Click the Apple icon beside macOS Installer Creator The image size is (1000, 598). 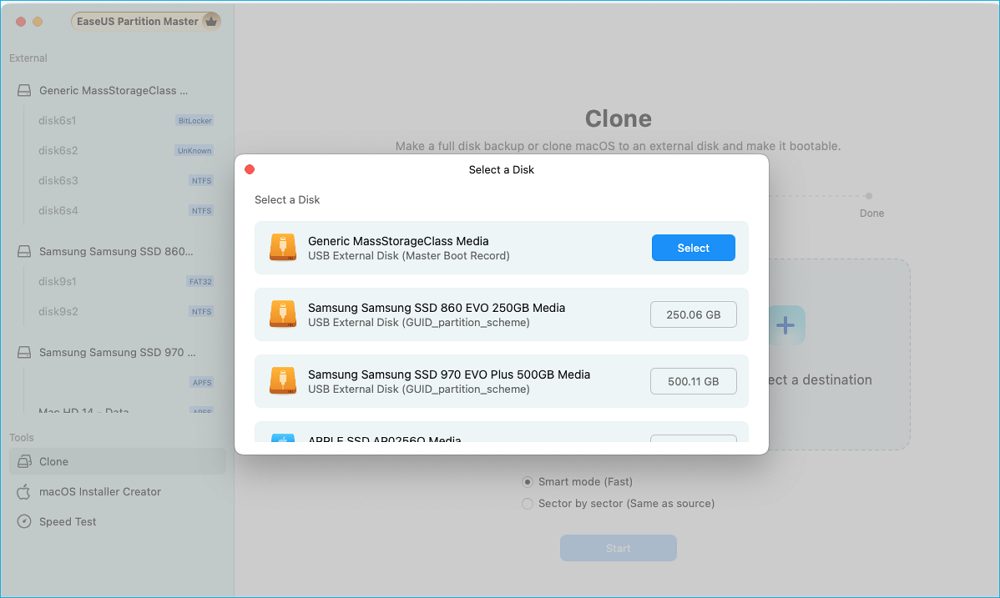[24, 491]
